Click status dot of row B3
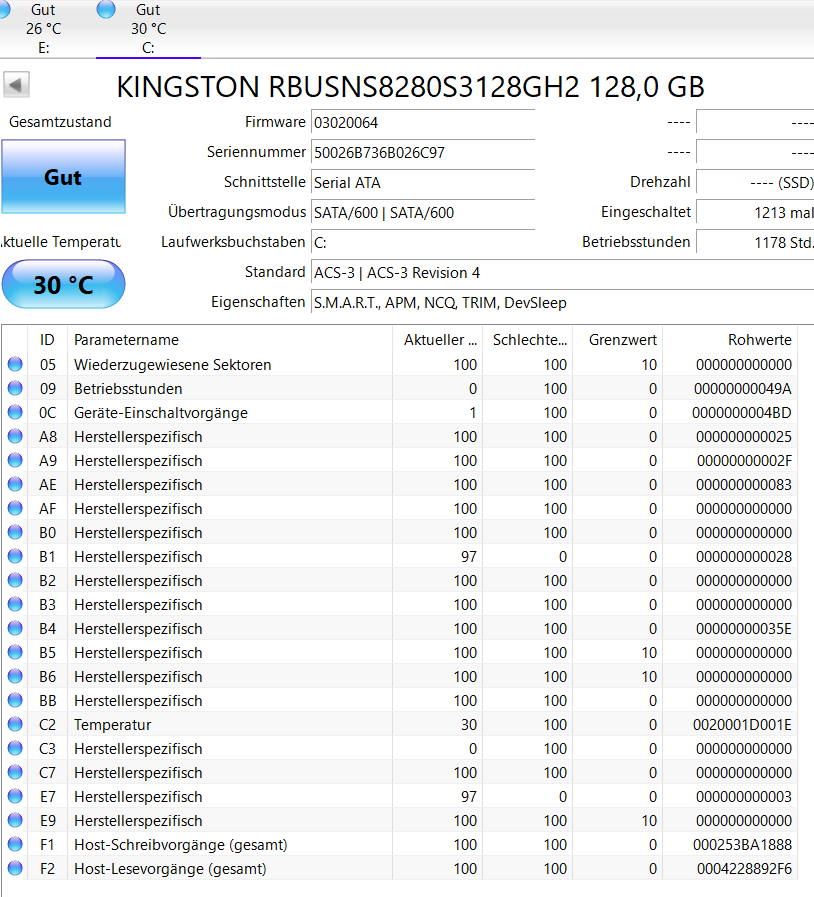This screenshot has width=814, height=897. tap(15, 604)
